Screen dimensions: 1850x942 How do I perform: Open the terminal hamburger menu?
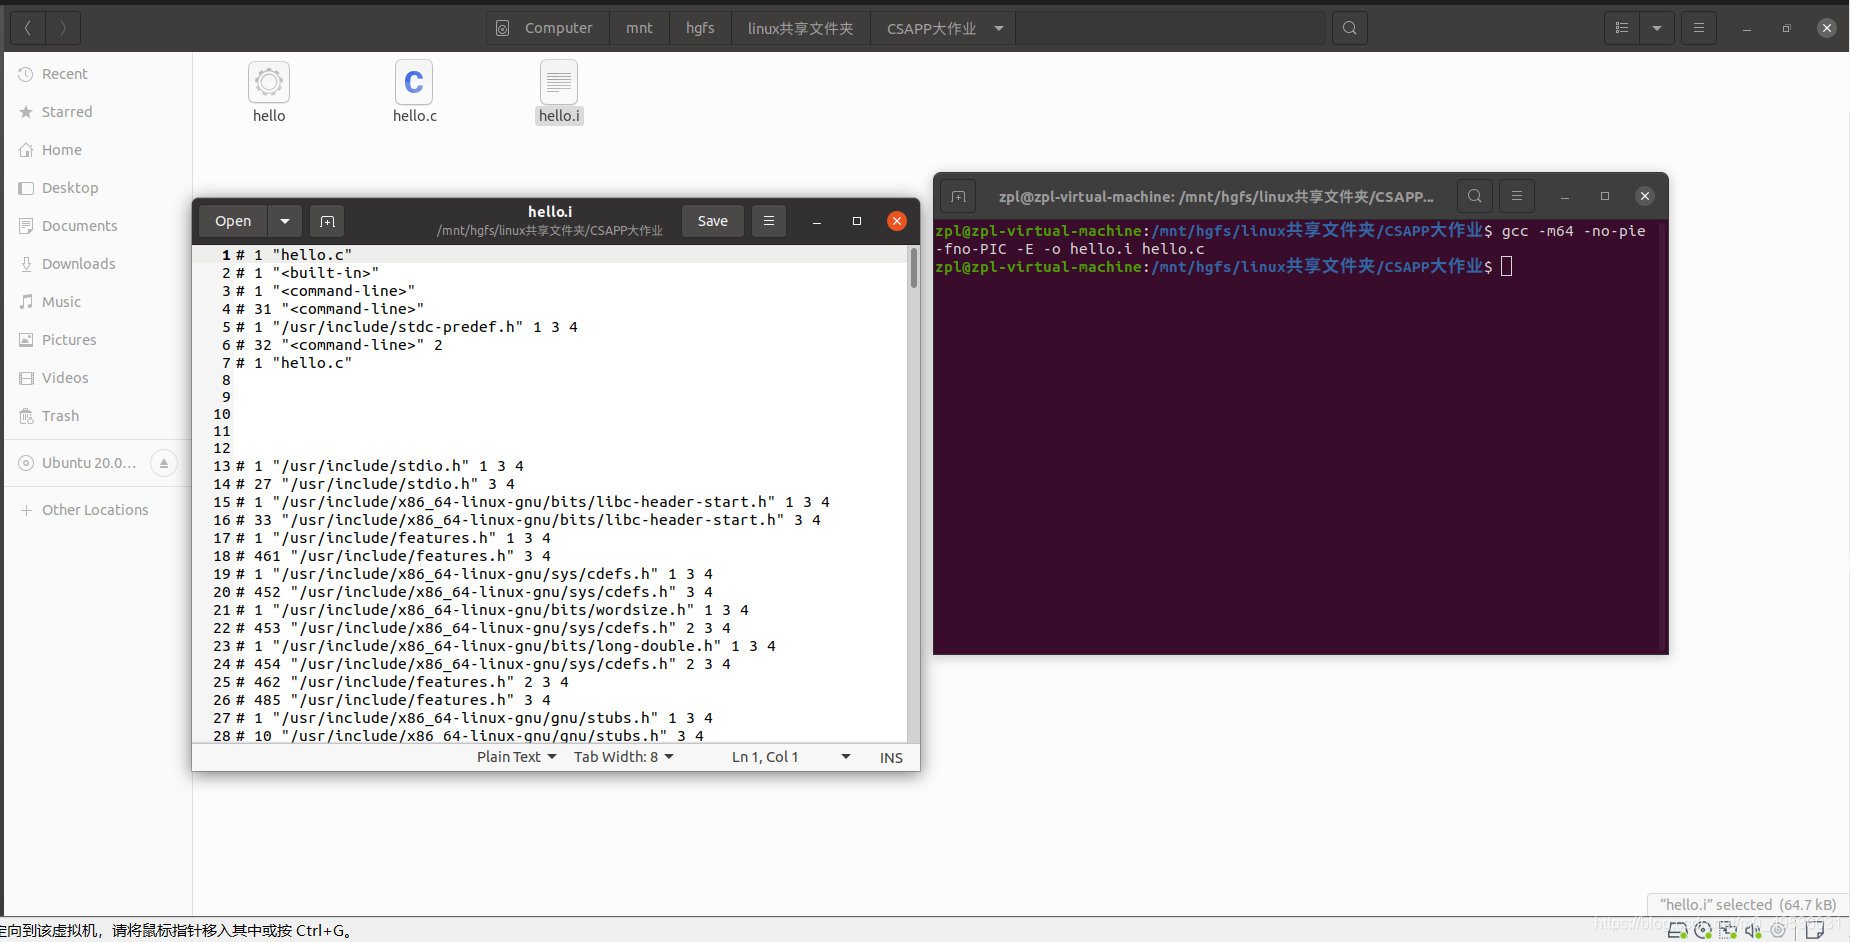coord(1517,196)
